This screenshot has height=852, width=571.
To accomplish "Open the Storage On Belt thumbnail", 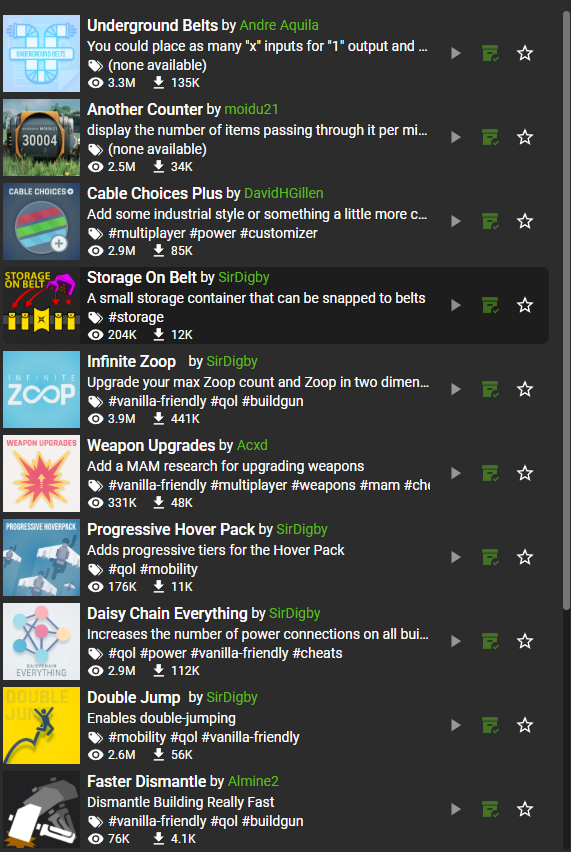I will tap(41, 305).
